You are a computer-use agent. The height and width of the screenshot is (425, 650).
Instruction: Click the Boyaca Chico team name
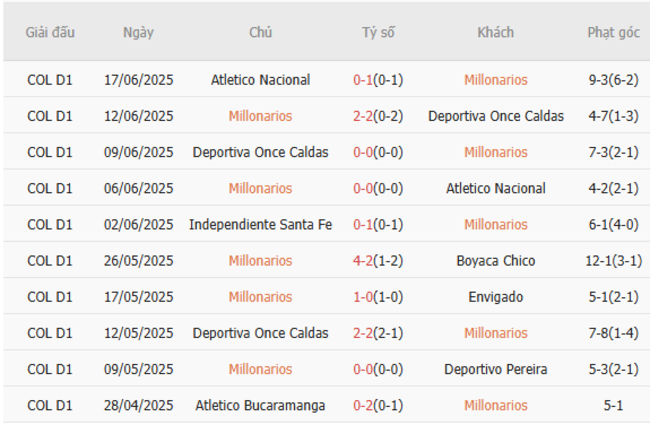click(x=495, y=261)
